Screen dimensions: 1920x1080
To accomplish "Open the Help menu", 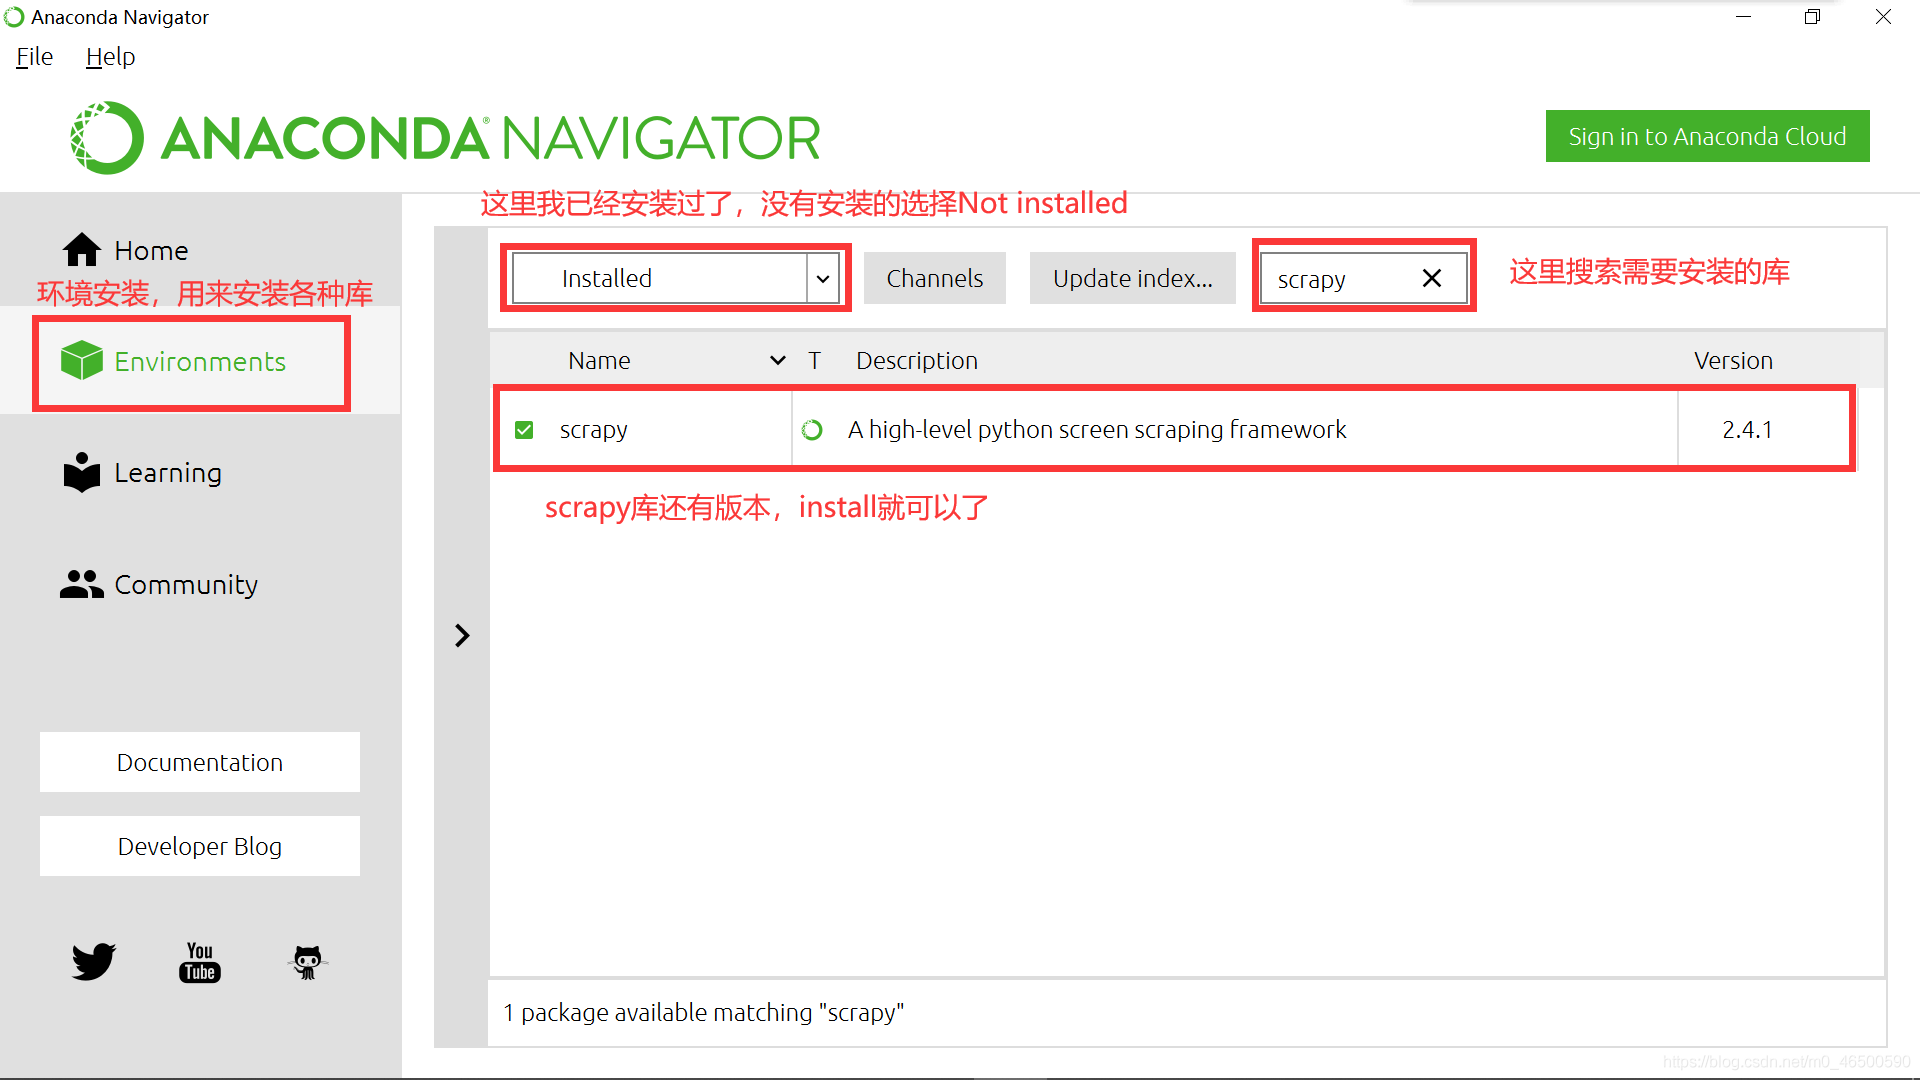I will (x=109, y=57).
